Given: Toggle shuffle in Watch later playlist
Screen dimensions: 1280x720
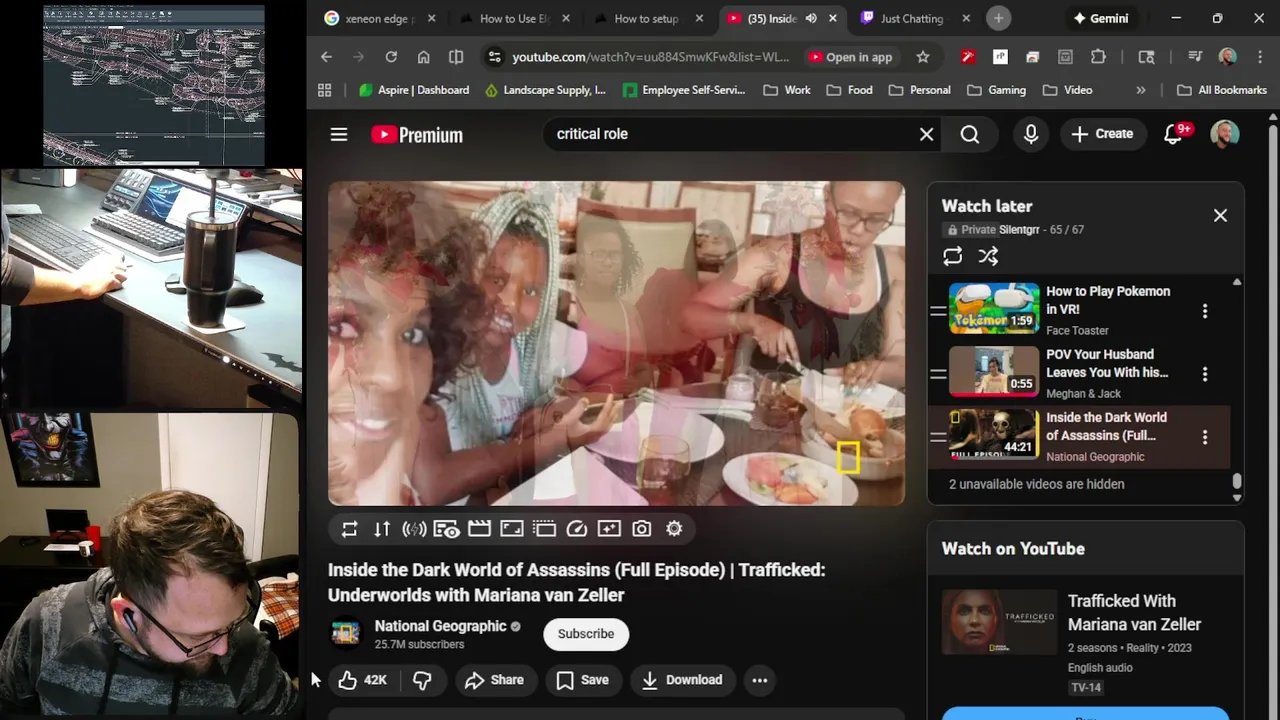Looking at the screenshot, I should tap(988, 256).
